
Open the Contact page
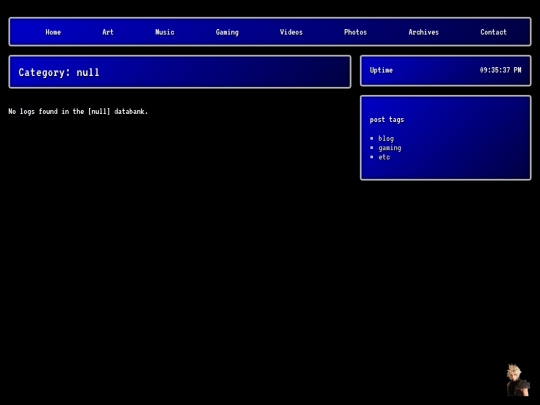point(494,32)
